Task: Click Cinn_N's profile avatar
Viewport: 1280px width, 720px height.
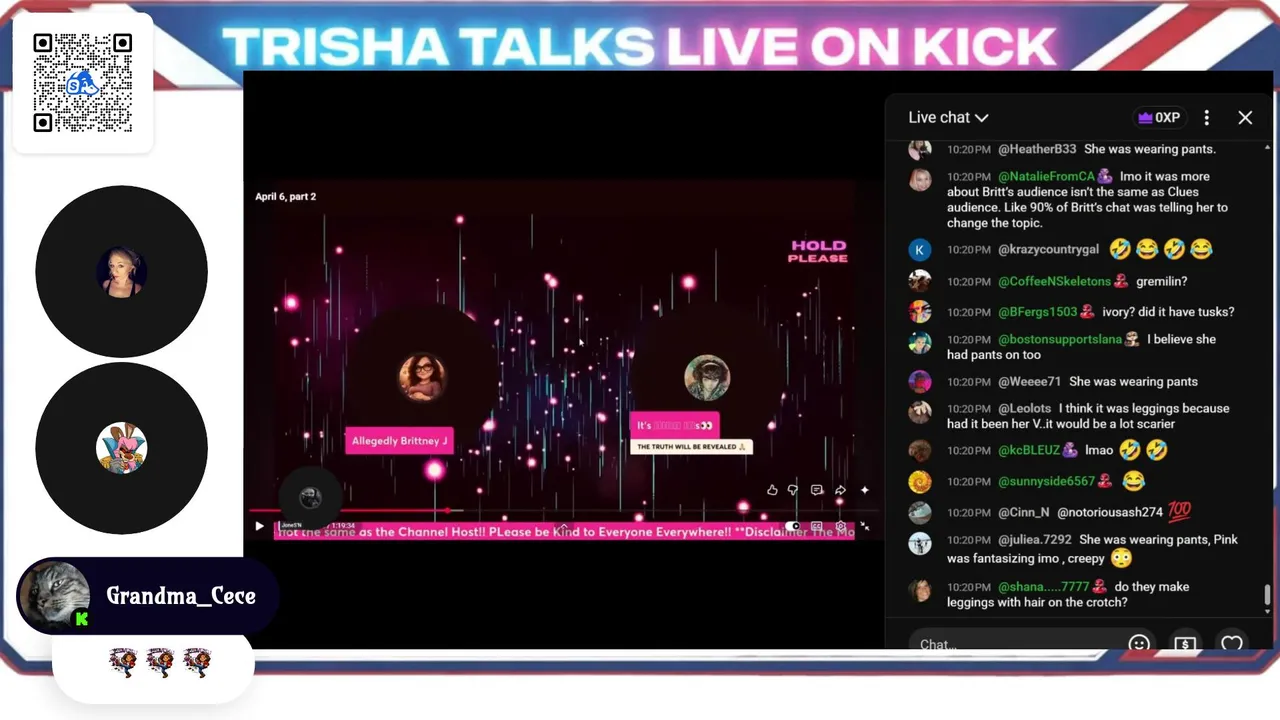Action: pyautogui.click(x=920, y=512)
